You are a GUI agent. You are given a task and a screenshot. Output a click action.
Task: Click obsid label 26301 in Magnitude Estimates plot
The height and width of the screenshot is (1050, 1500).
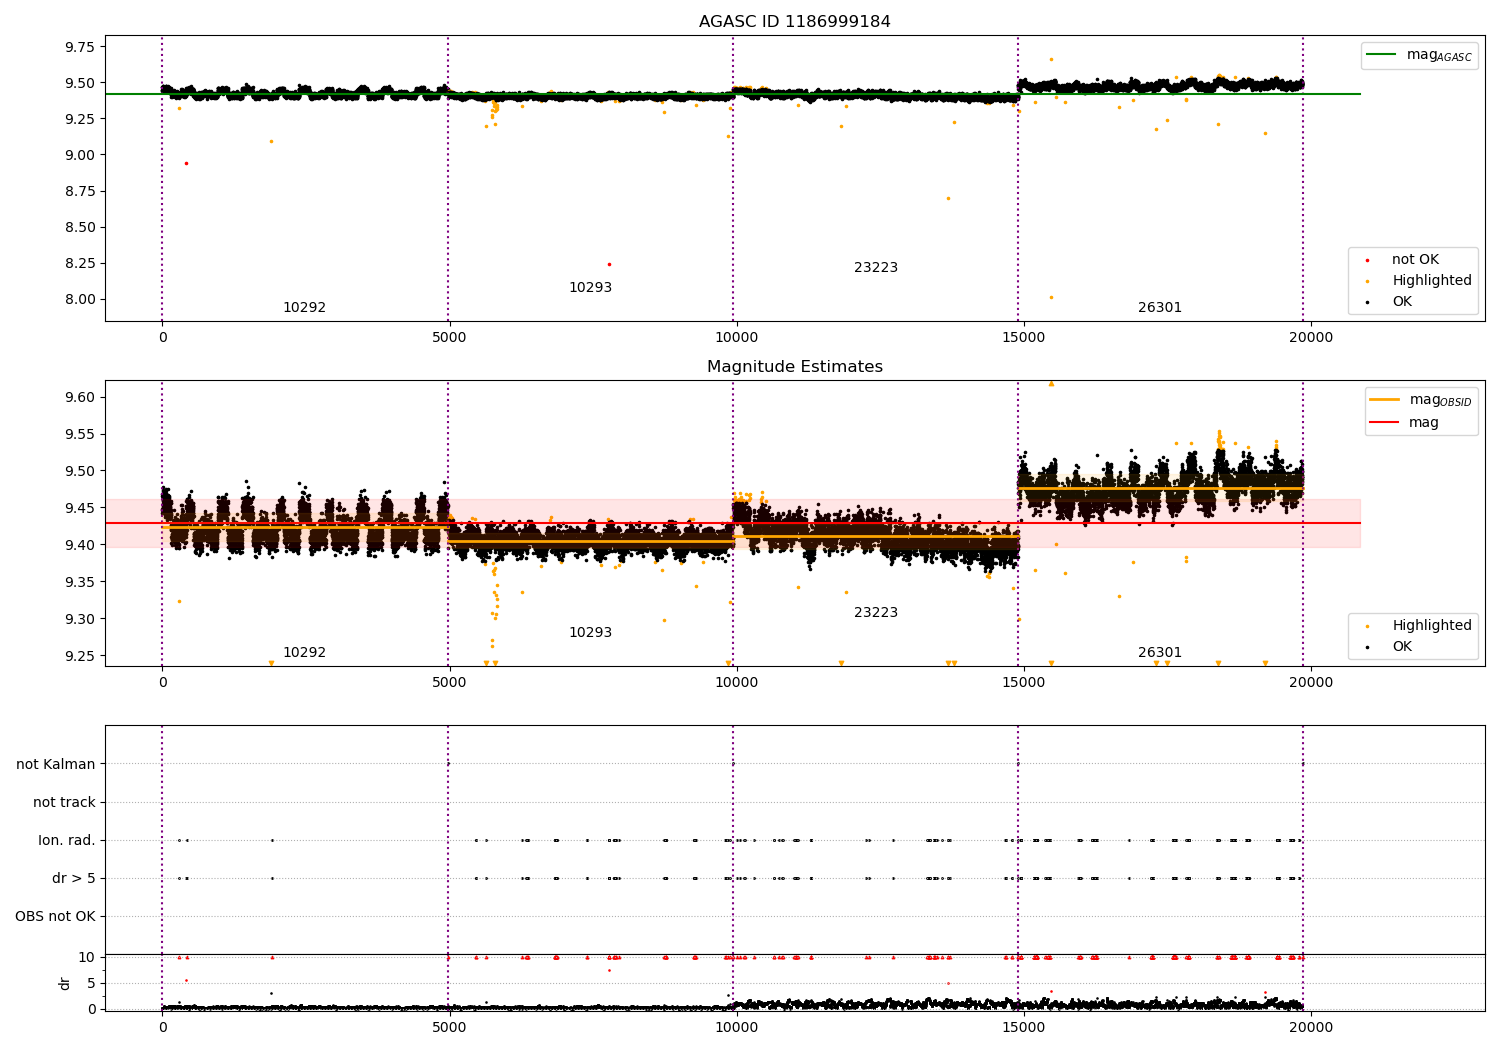click(1160, 653)
